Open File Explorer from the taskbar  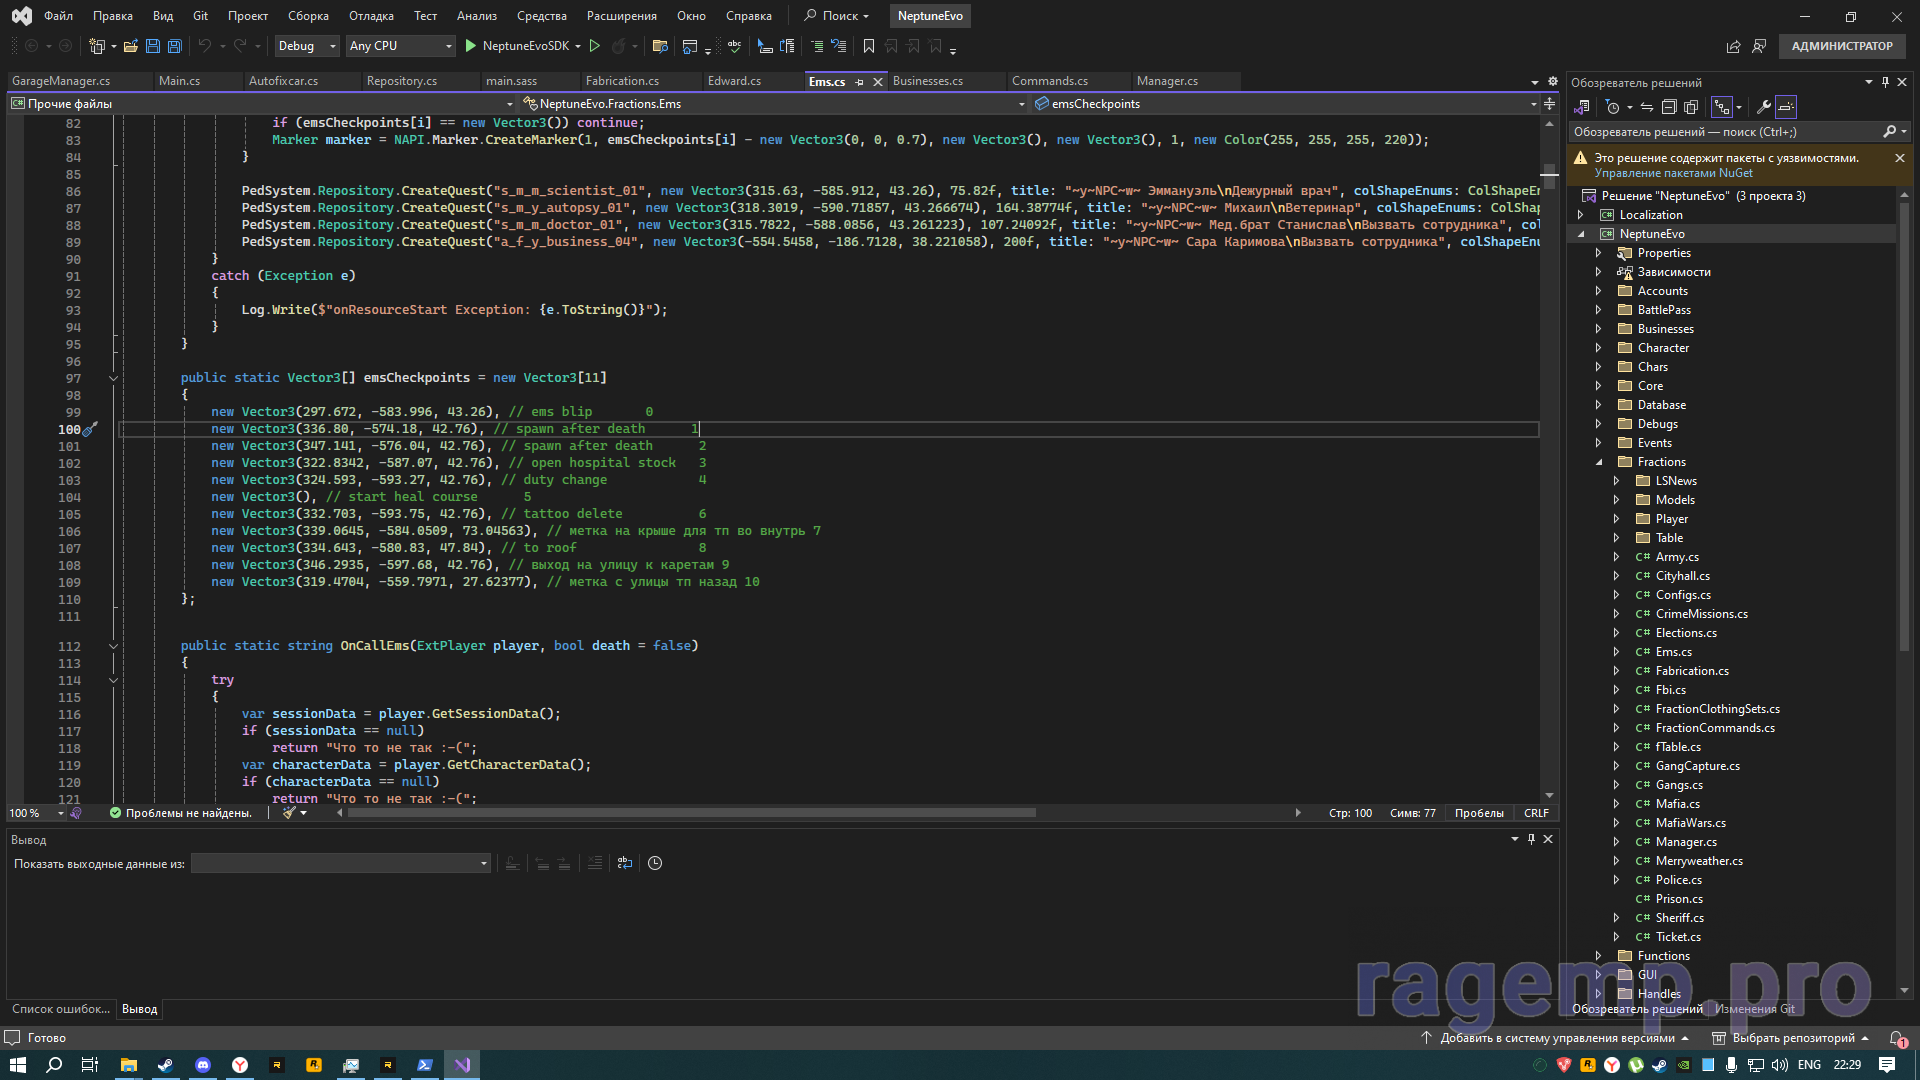(x=129, y=1065)
